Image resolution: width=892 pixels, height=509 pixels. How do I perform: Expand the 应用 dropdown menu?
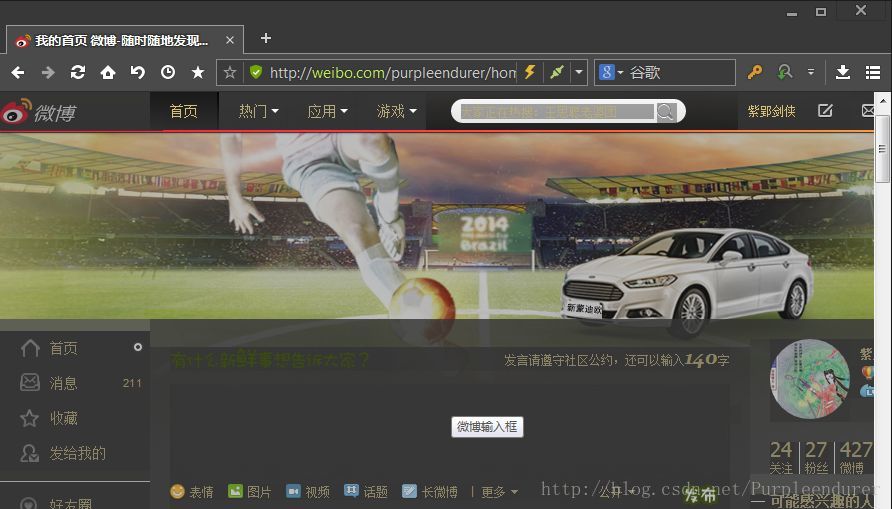point(327,111)
